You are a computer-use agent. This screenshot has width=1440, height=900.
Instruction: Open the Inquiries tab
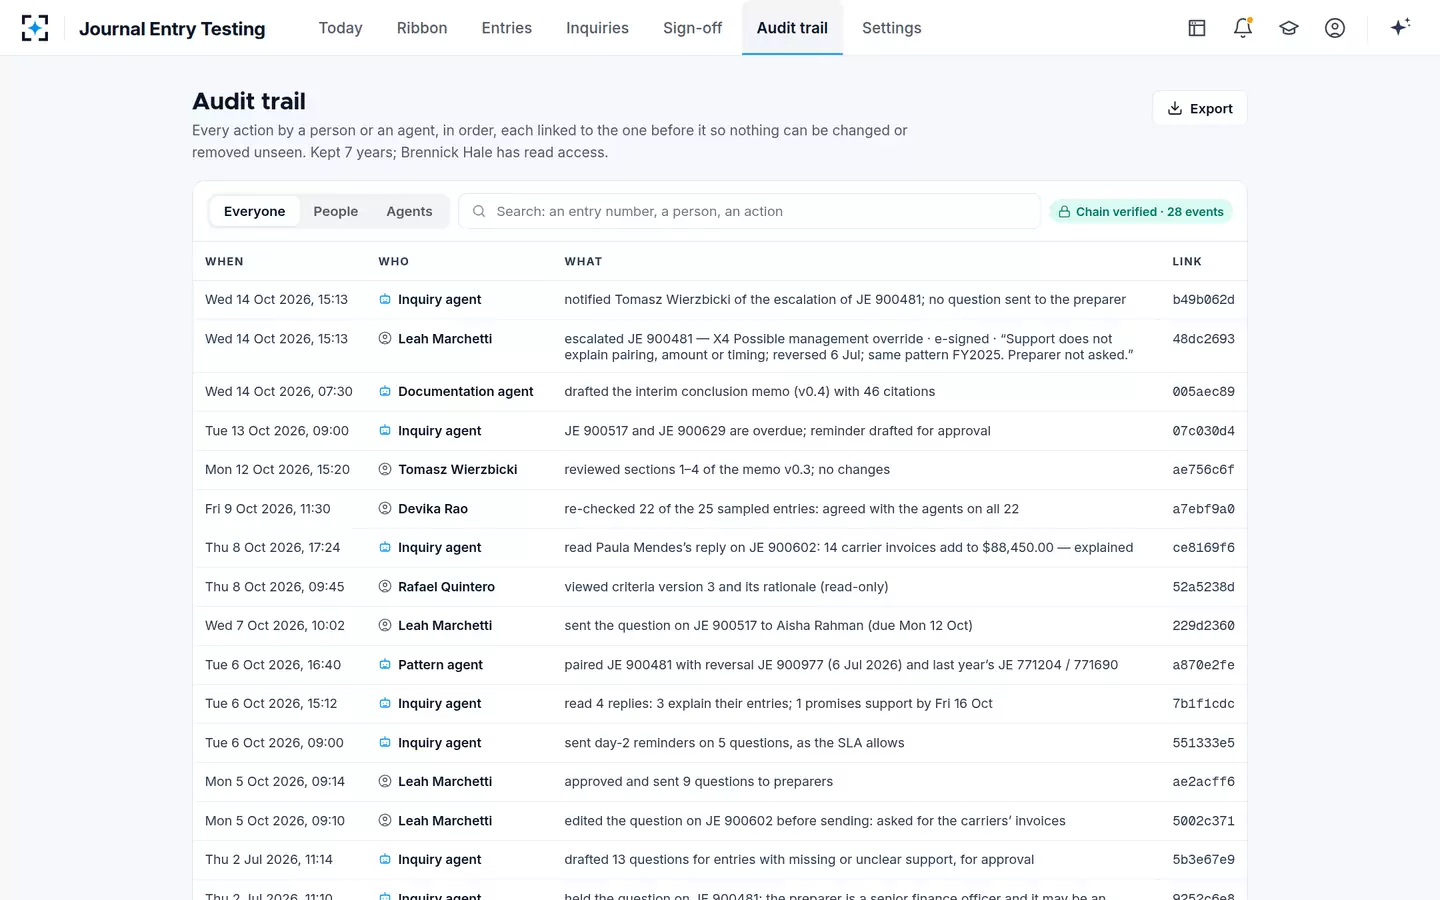click(x=597, y=28)
